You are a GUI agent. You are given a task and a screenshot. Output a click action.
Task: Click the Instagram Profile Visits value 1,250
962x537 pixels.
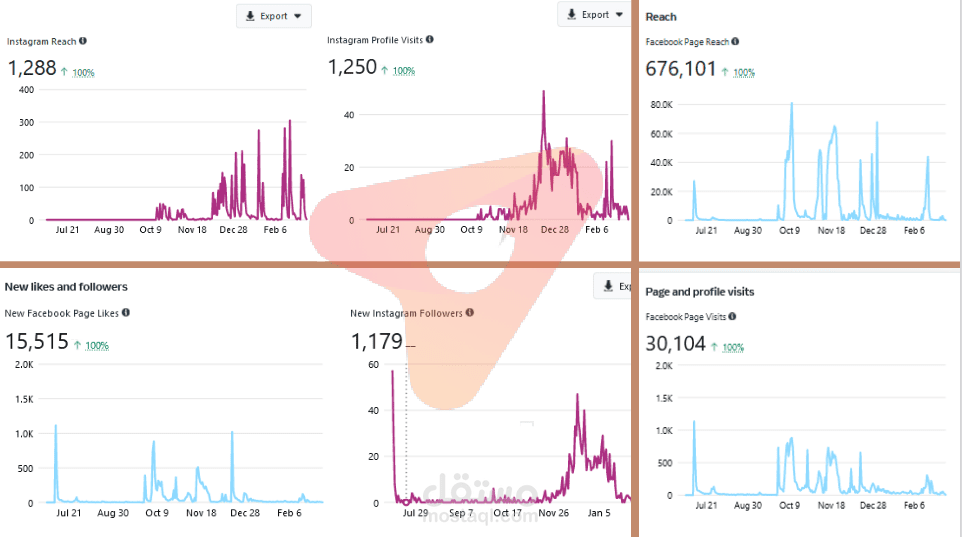[x=352, y=66]
